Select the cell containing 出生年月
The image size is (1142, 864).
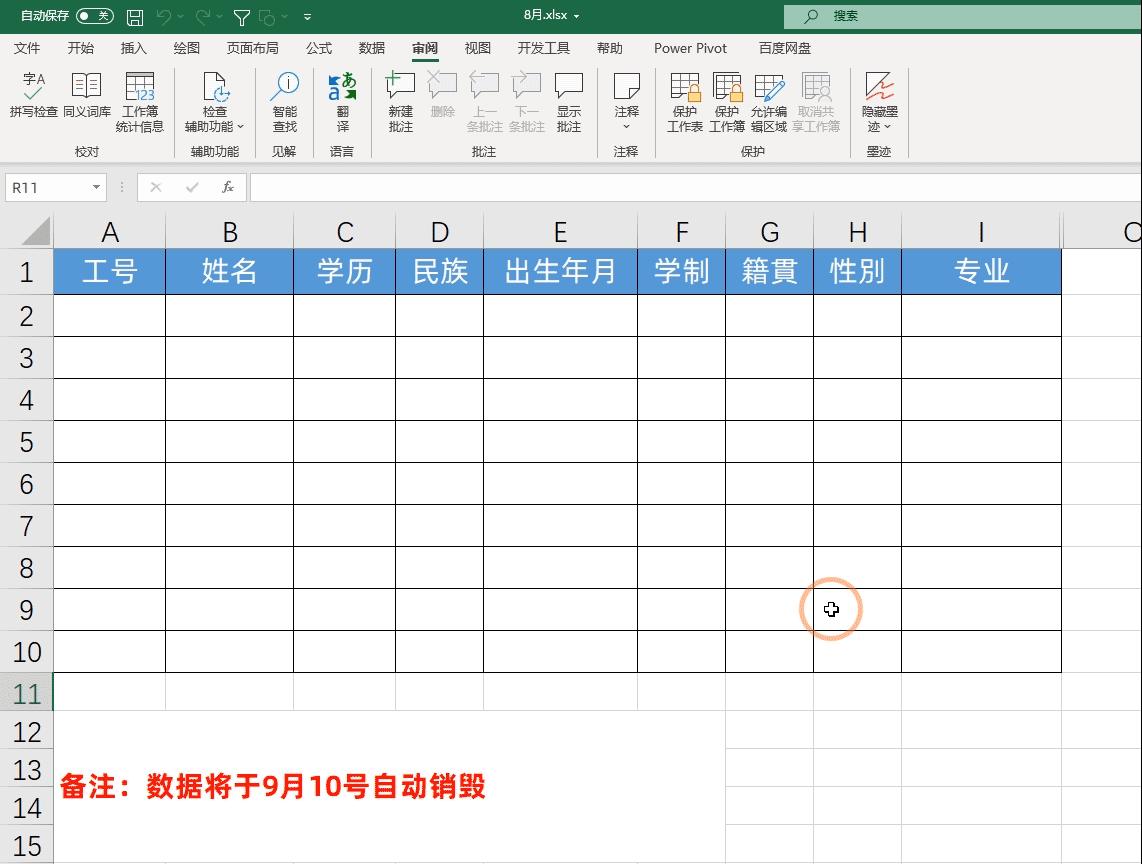tap(560, 271)
